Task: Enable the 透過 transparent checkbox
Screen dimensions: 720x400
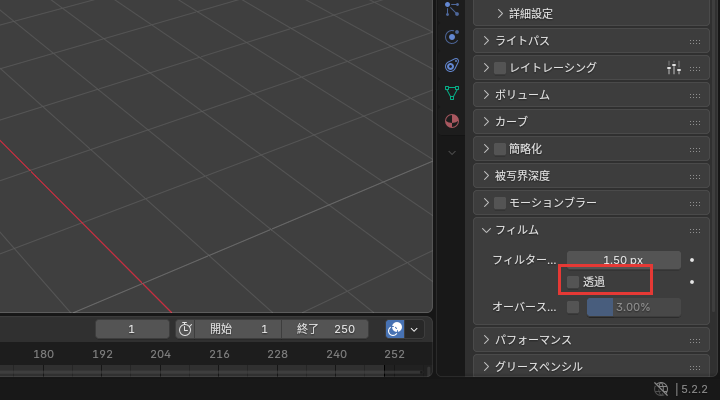Action: 573,282
